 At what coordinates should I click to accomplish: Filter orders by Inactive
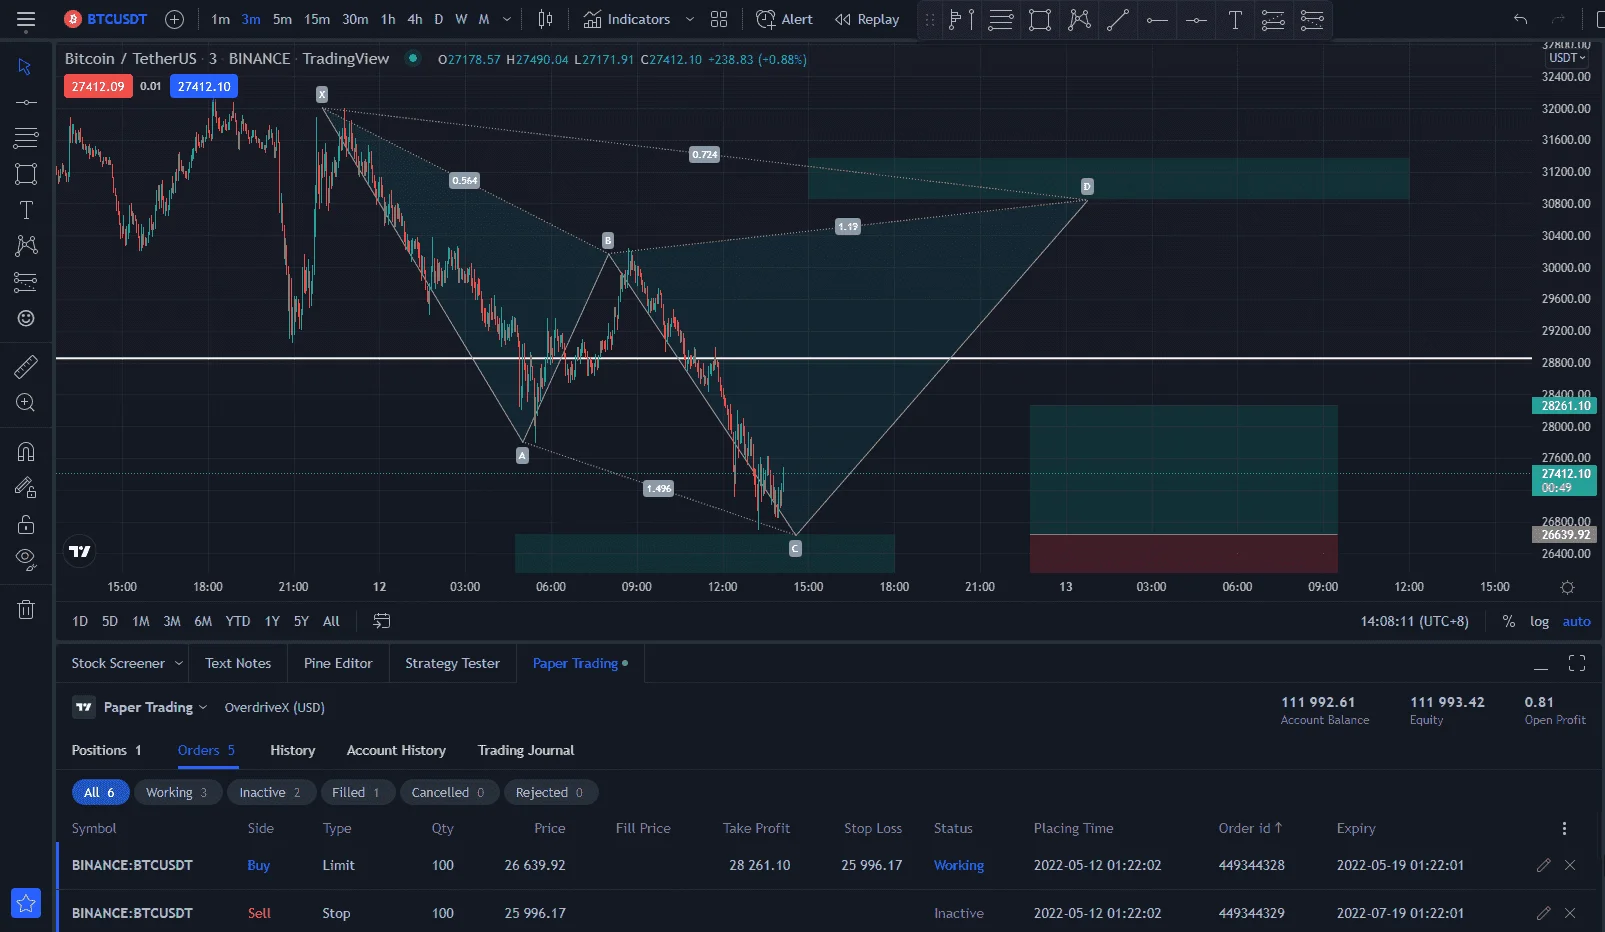(x=270, y=792)
